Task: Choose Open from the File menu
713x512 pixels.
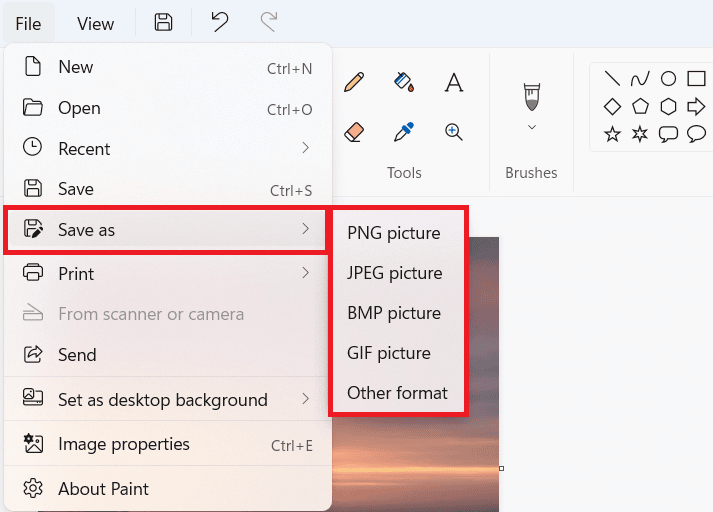Action: coord(168,108)
